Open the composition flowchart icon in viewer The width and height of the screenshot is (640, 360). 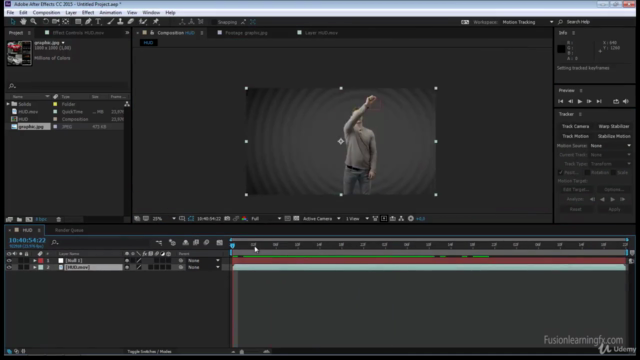pos(401,219)
